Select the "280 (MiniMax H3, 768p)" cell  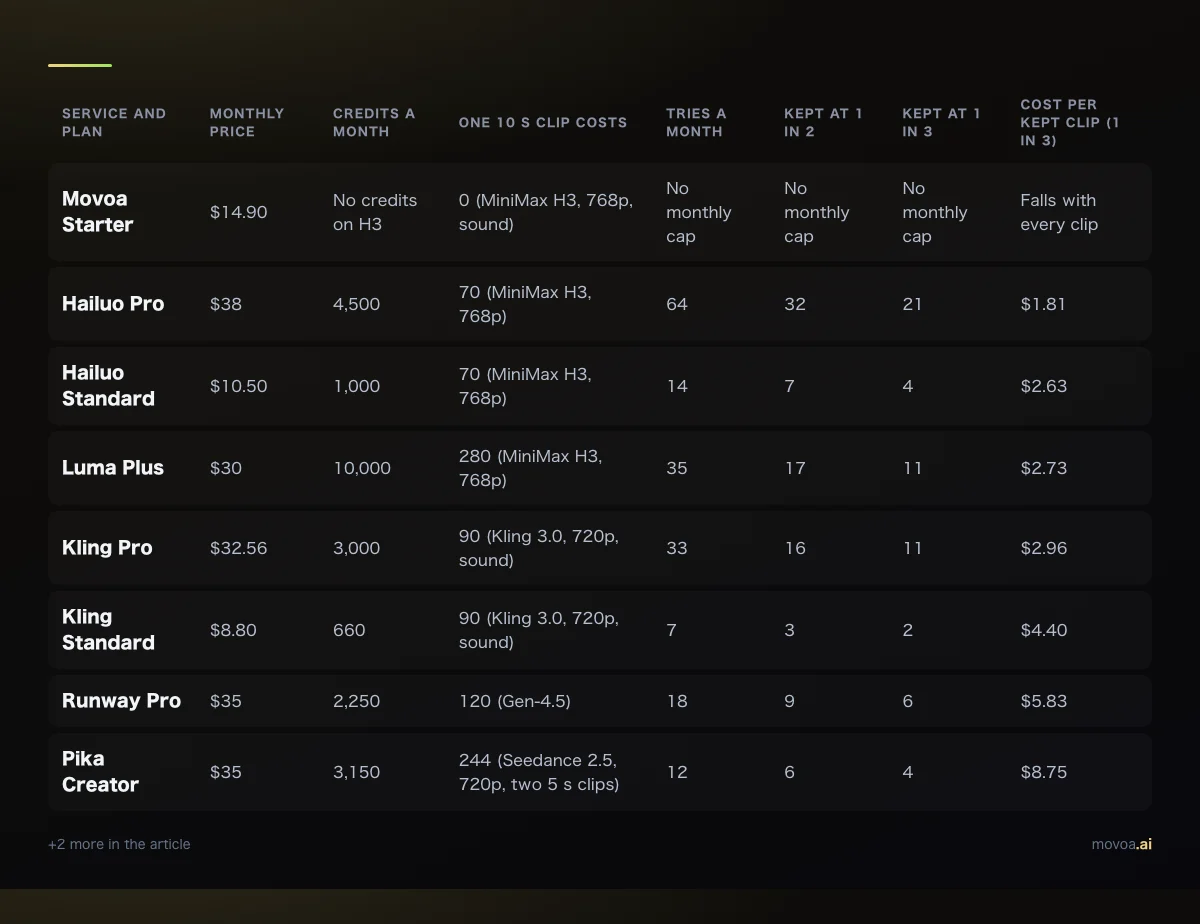tap(530, 468)
